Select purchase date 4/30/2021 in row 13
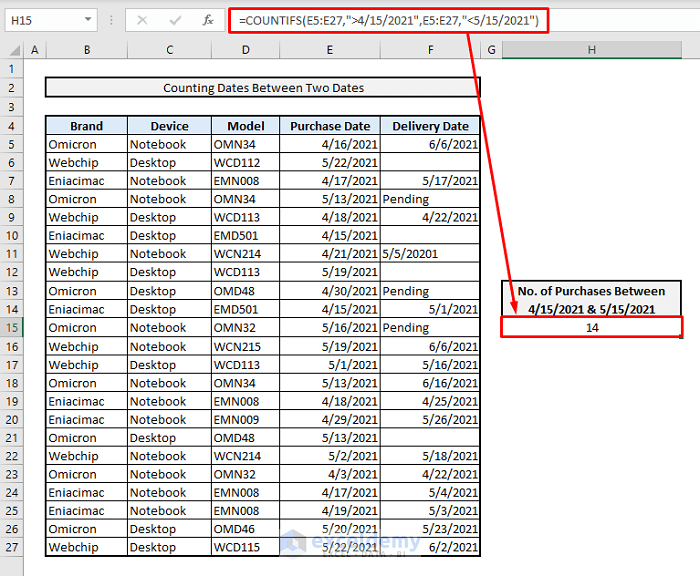The height and width of the screenshot is (576, 700). 330,291
